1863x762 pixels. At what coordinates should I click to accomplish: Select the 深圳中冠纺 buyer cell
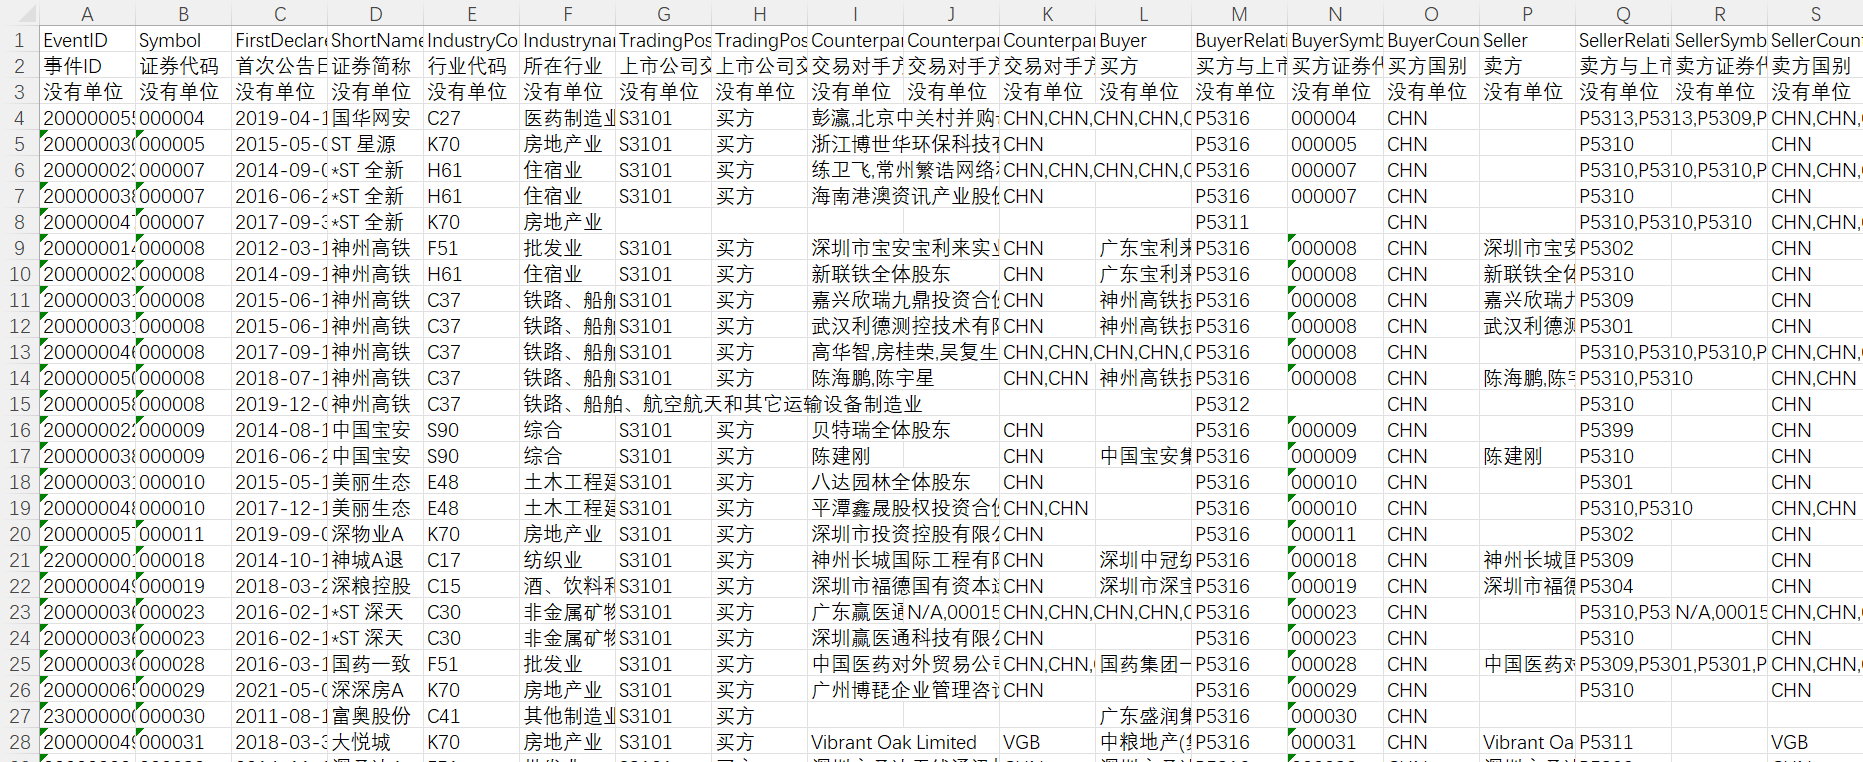tap(1143, 560)
